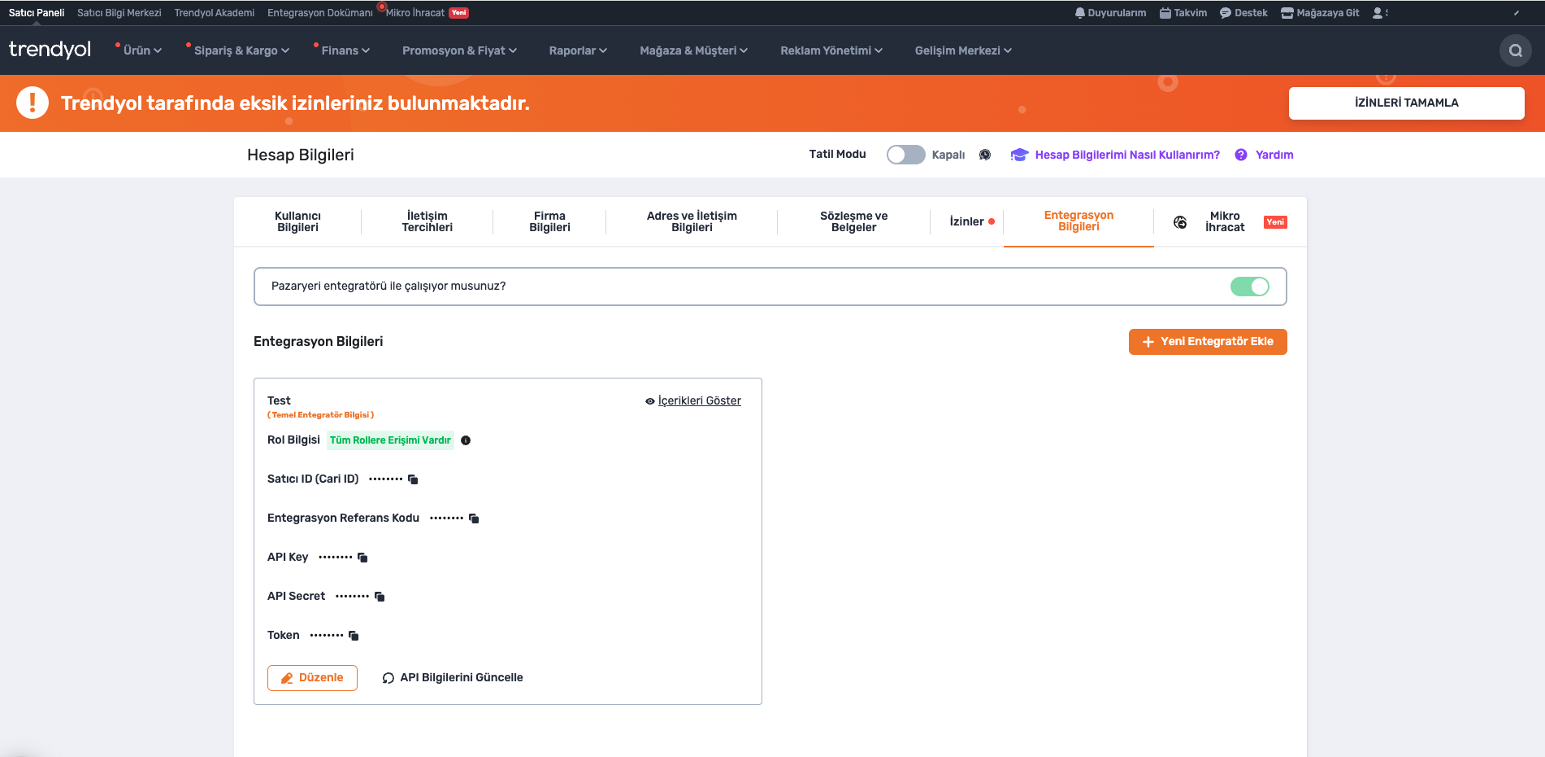The height and width of the screenshot is (757, 1545).
Task: Copy the API Secret value
Action: coord(380,597)
